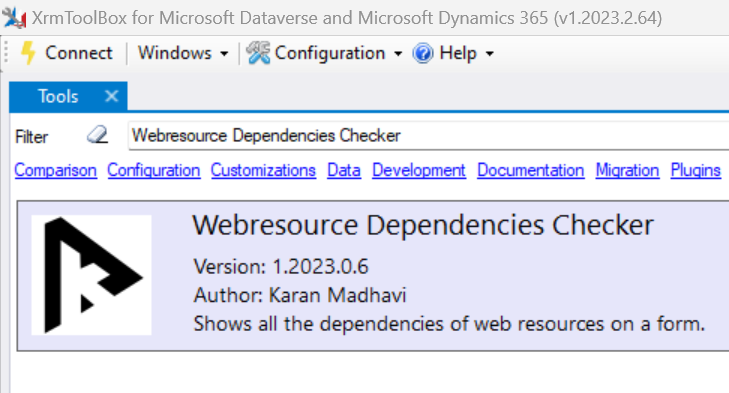Filter tools by Plugins category
This screenshot has width=729, height=393.
tap(696, 170)
